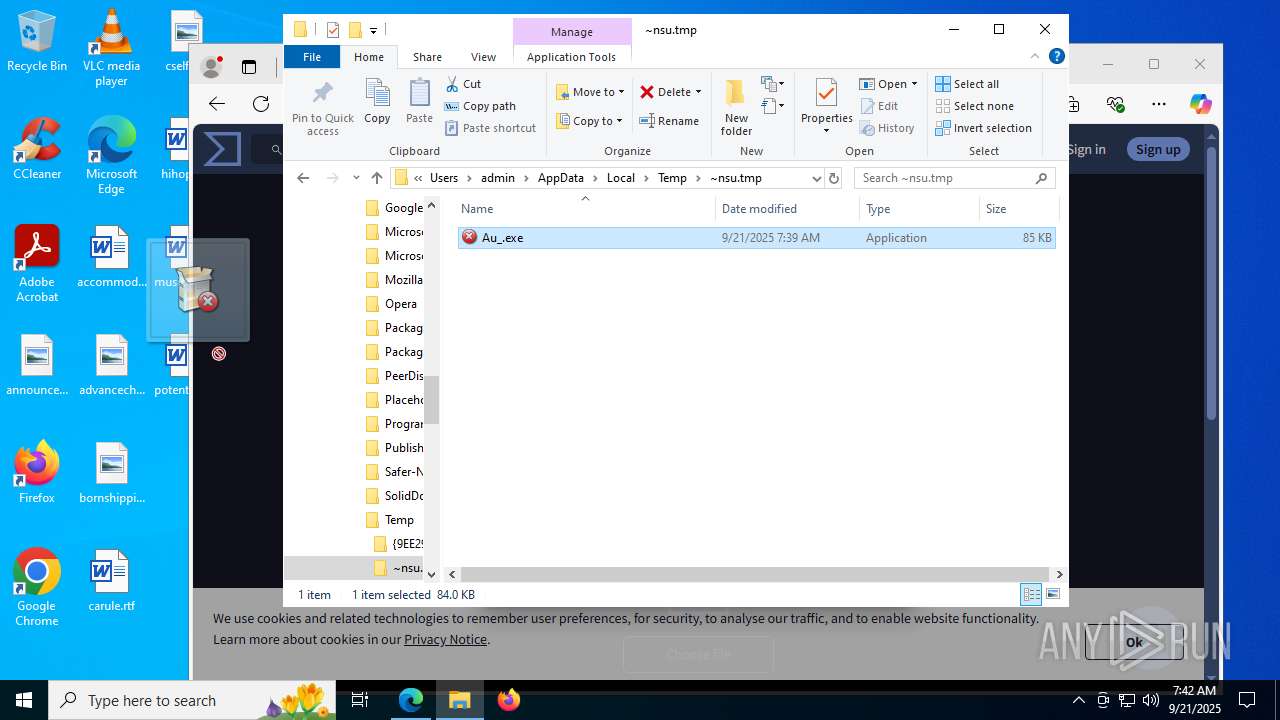Create a New folder

736,108
